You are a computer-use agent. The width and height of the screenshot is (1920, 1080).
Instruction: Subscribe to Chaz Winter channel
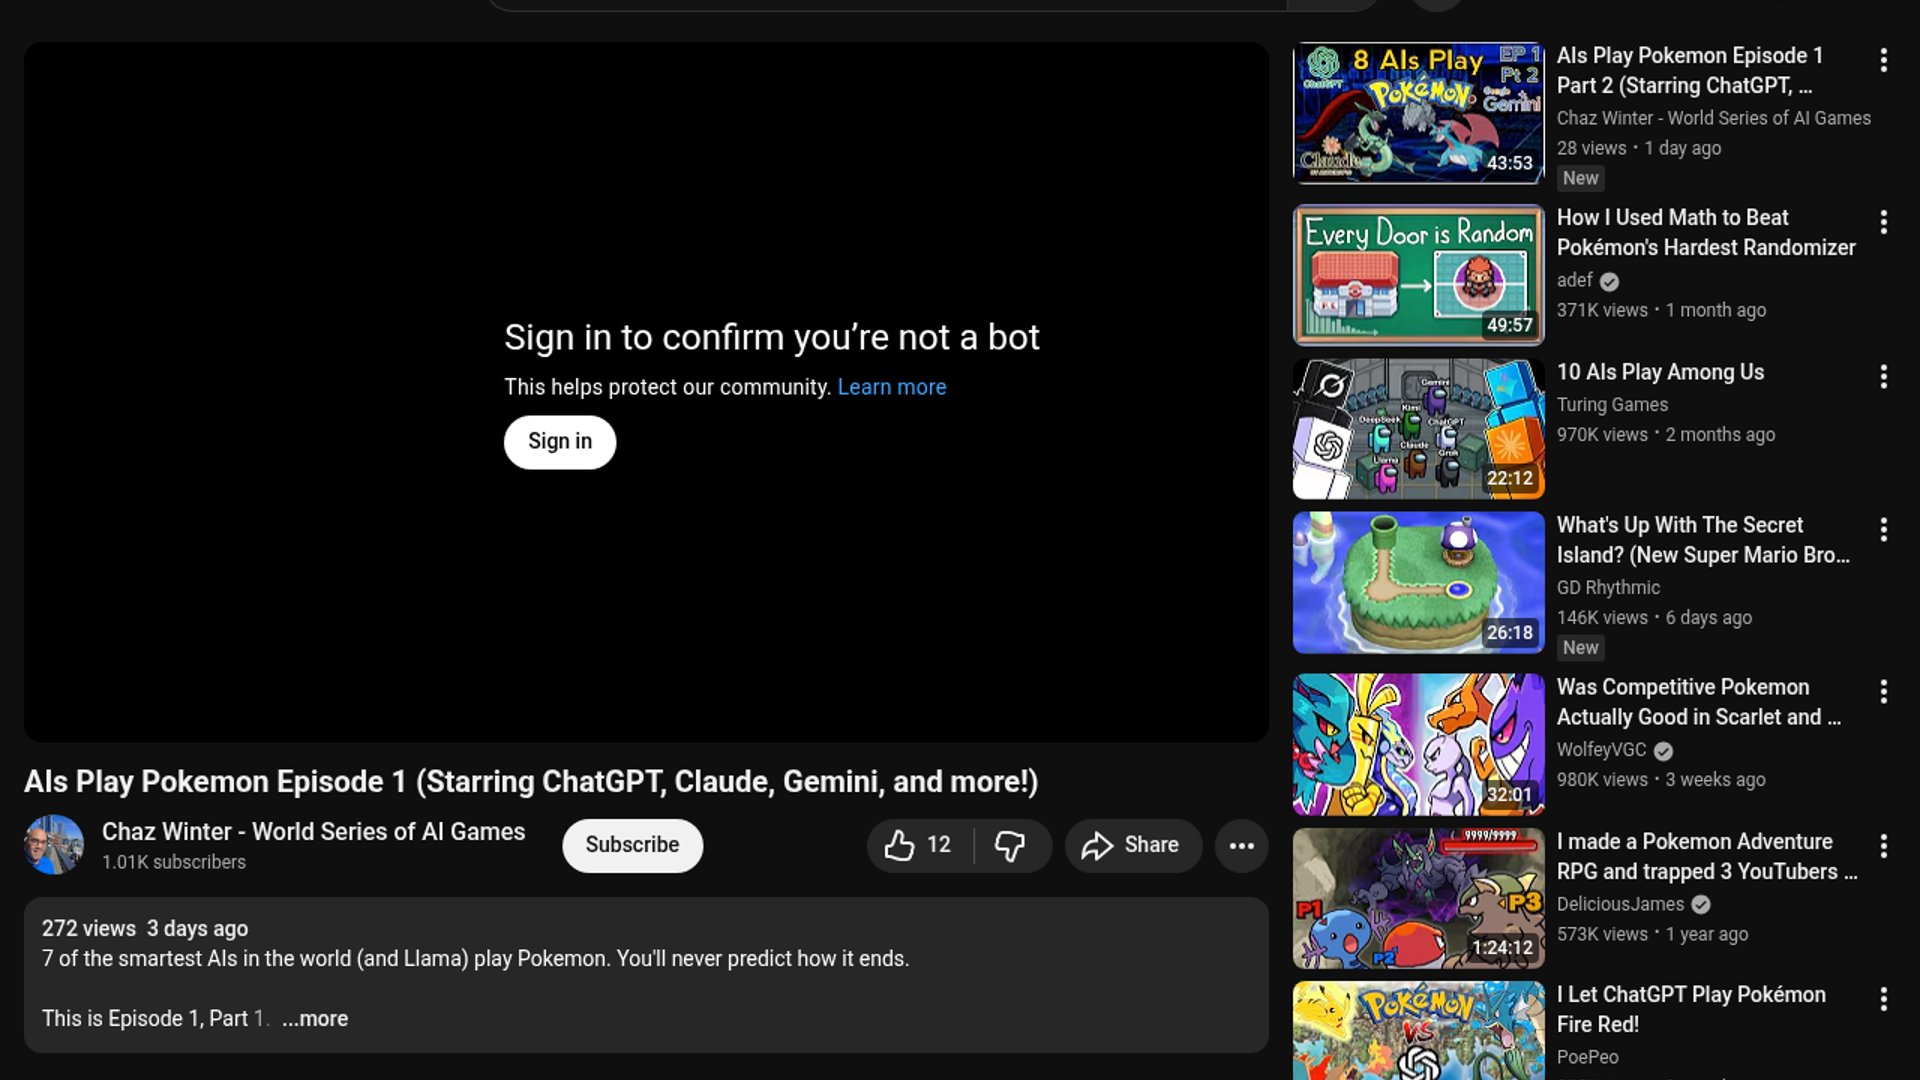point(632,845)
